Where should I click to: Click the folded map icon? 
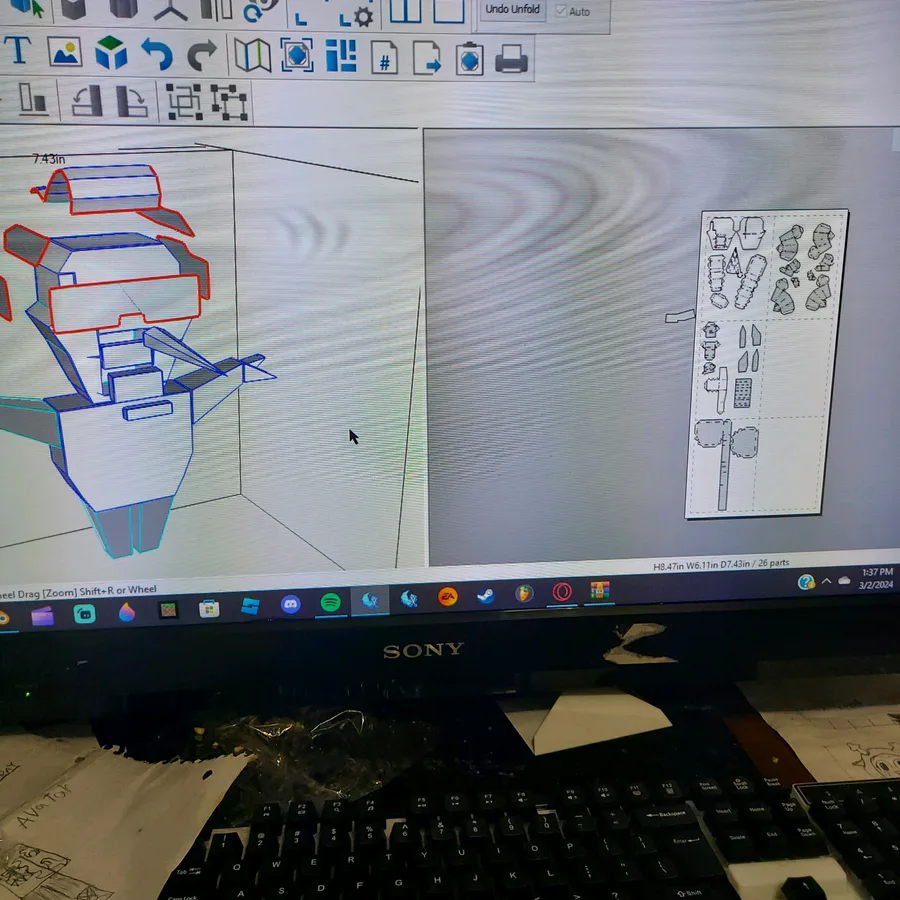[253, 56]
